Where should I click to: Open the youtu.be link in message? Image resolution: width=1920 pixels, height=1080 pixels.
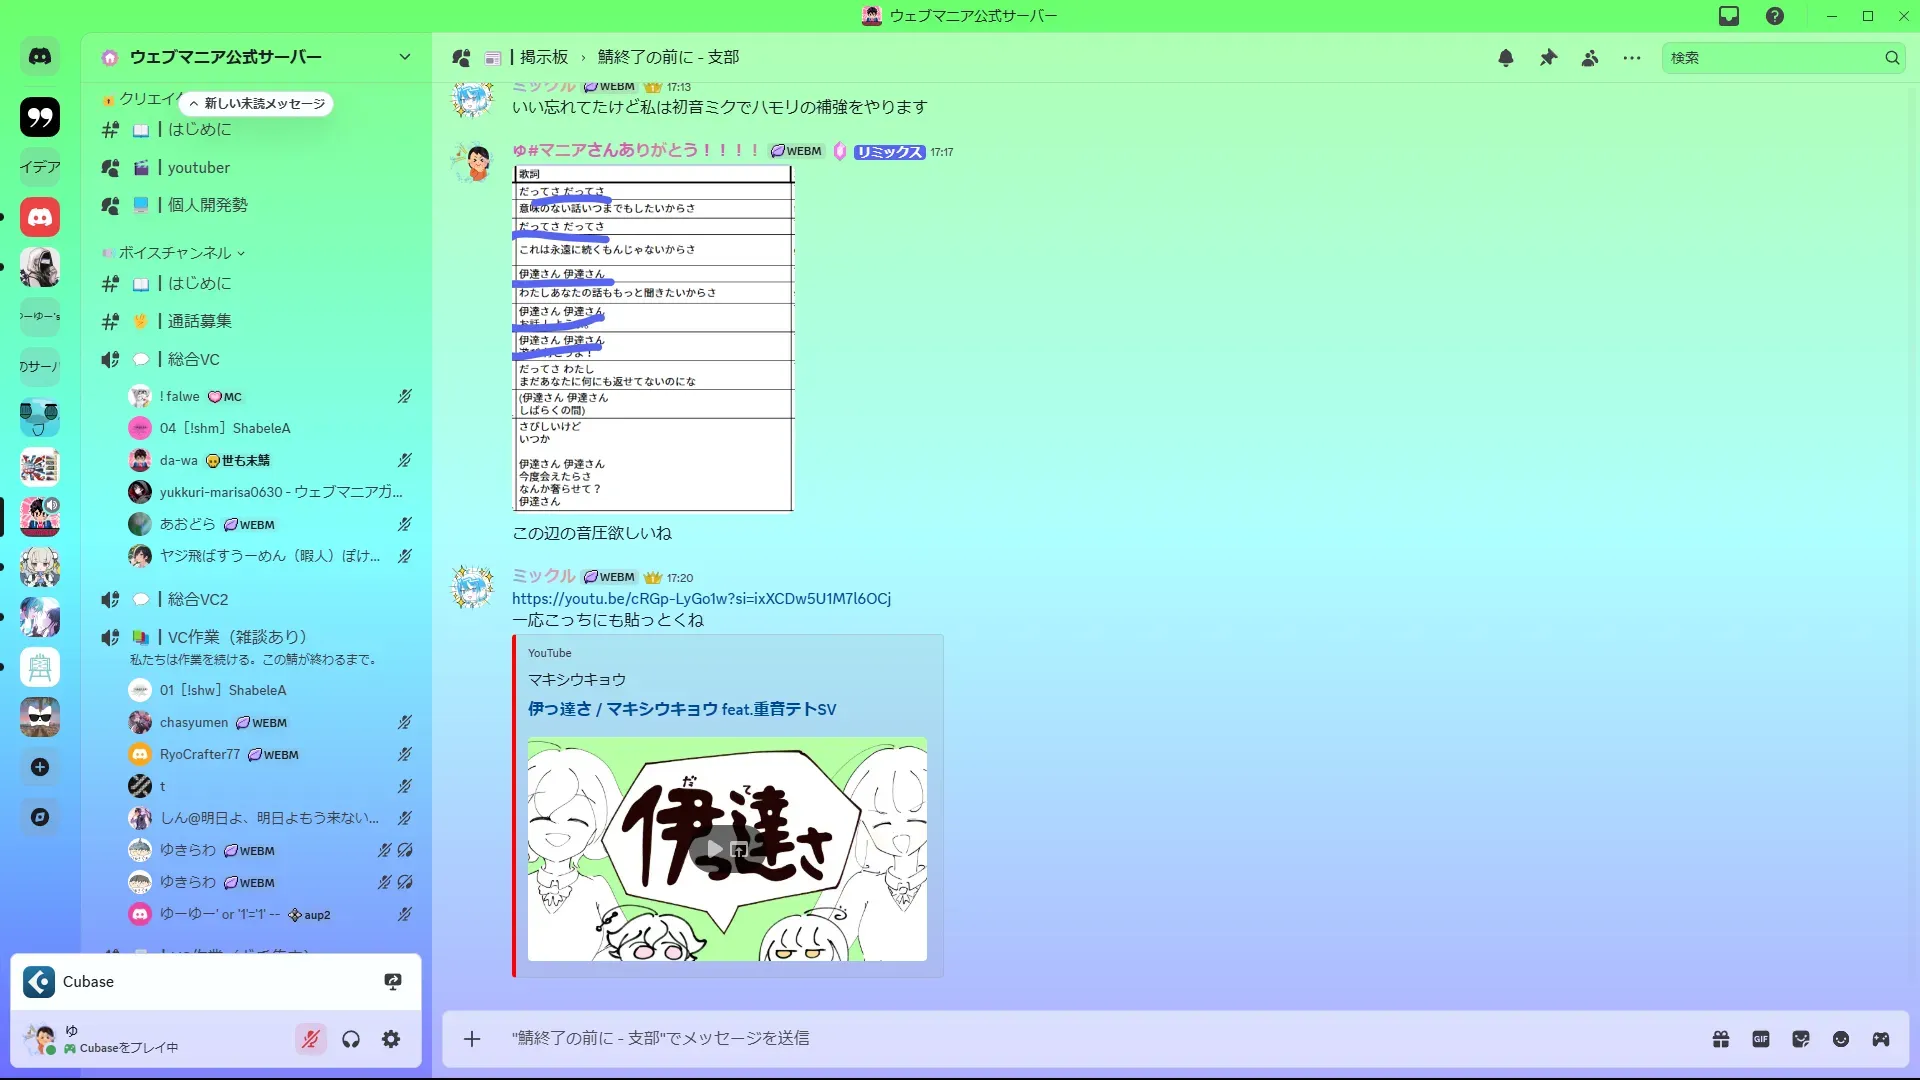701,598
